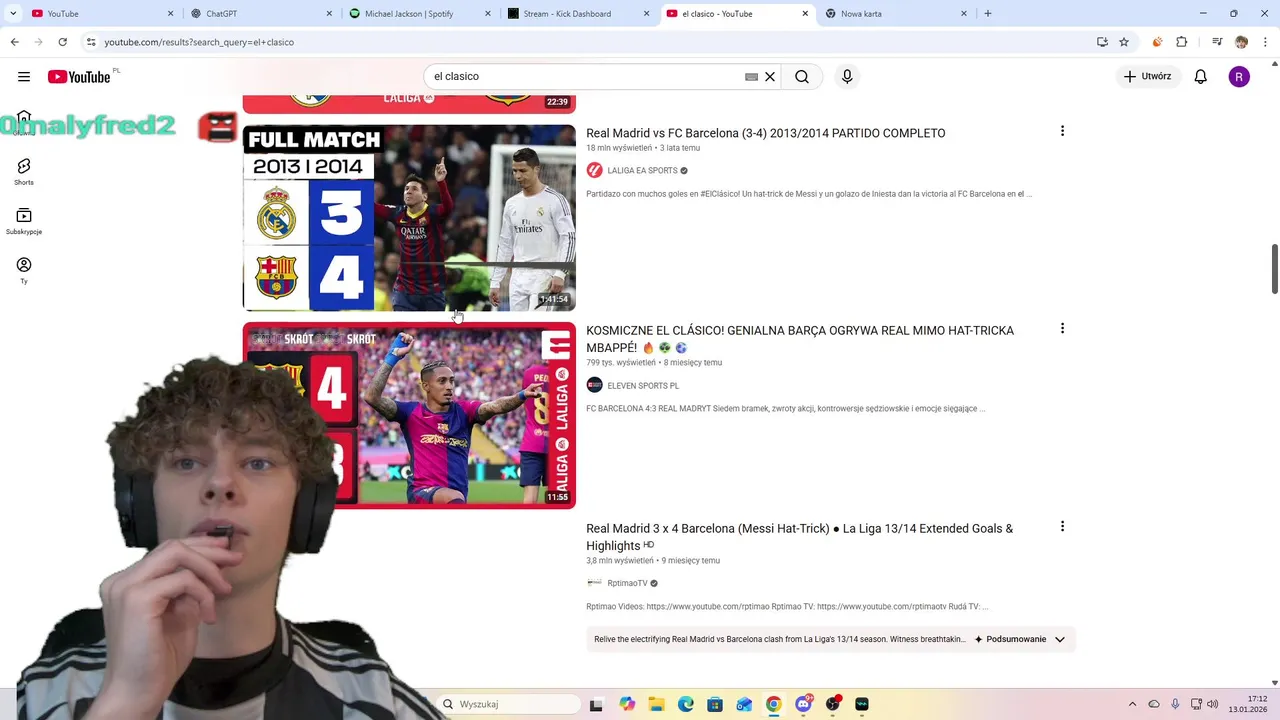The height and width of the screenshot is (720, 1280).
Task: Click the LALIGA EA SPORTS channel name
Action: point(642,171)
